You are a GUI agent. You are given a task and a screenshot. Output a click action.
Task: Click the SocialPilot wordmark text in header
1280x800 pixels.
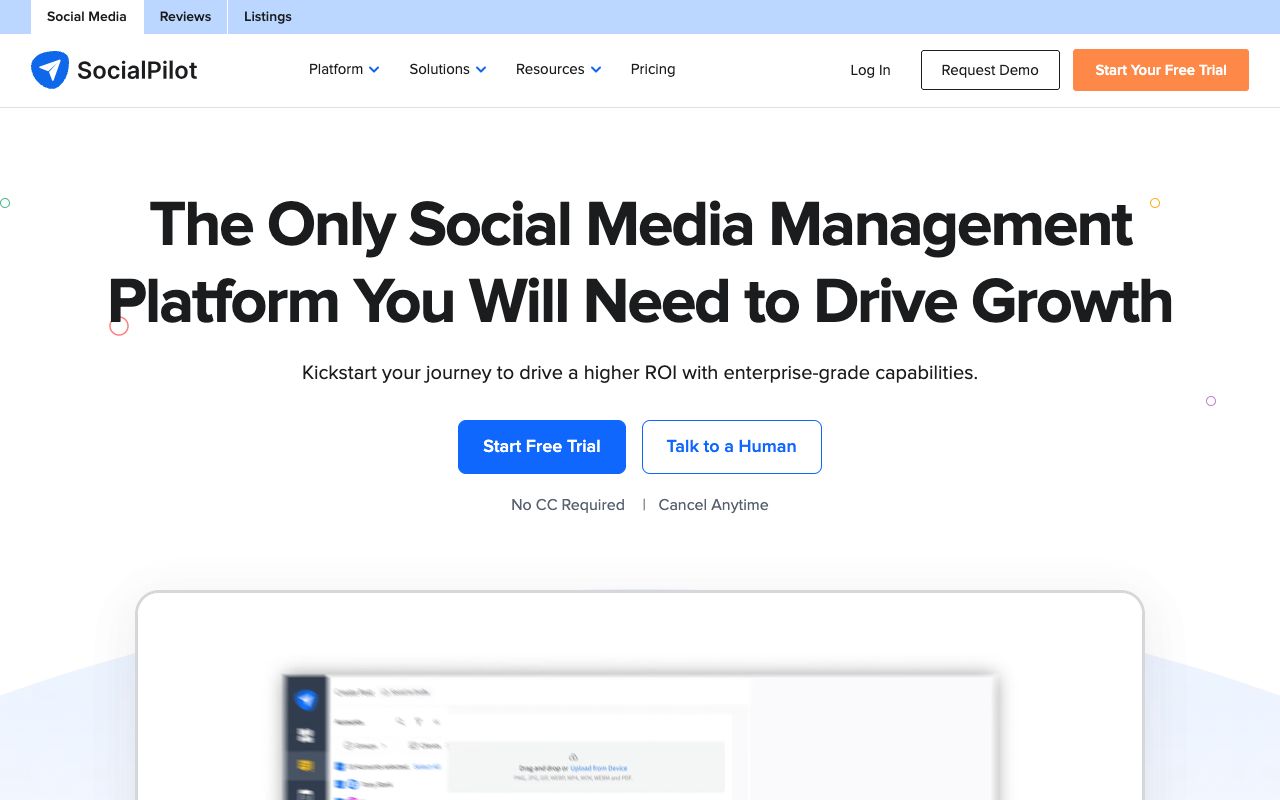coord(137,70)
